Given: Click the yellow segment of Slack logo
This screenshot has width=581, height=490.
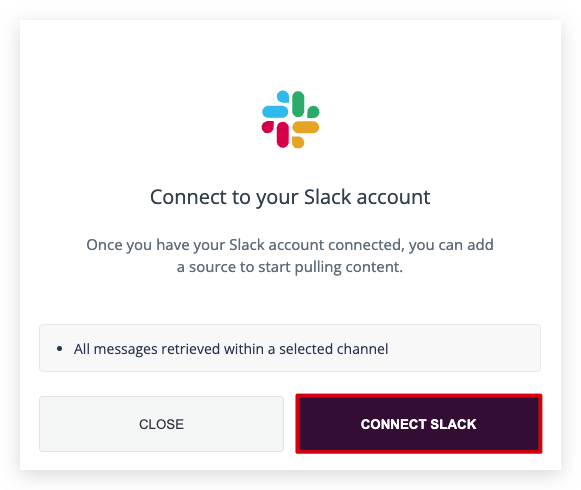Looking at the screenshot, I should point(305,134).
